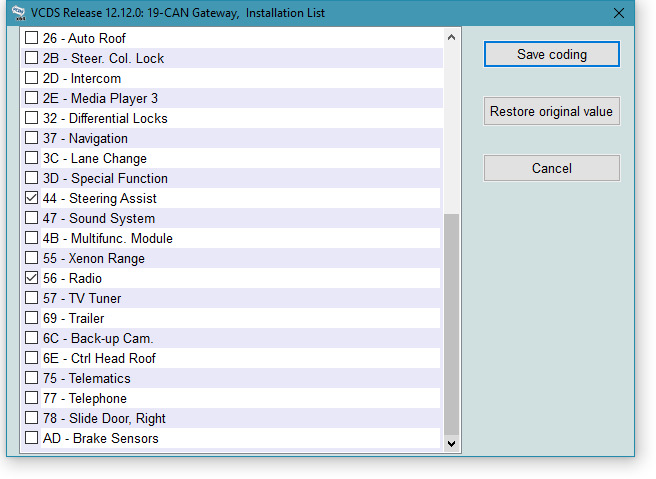This screenshot has height=479, width=656.
Task: Click the scrollbar up arrow
Action: (451, 37)
